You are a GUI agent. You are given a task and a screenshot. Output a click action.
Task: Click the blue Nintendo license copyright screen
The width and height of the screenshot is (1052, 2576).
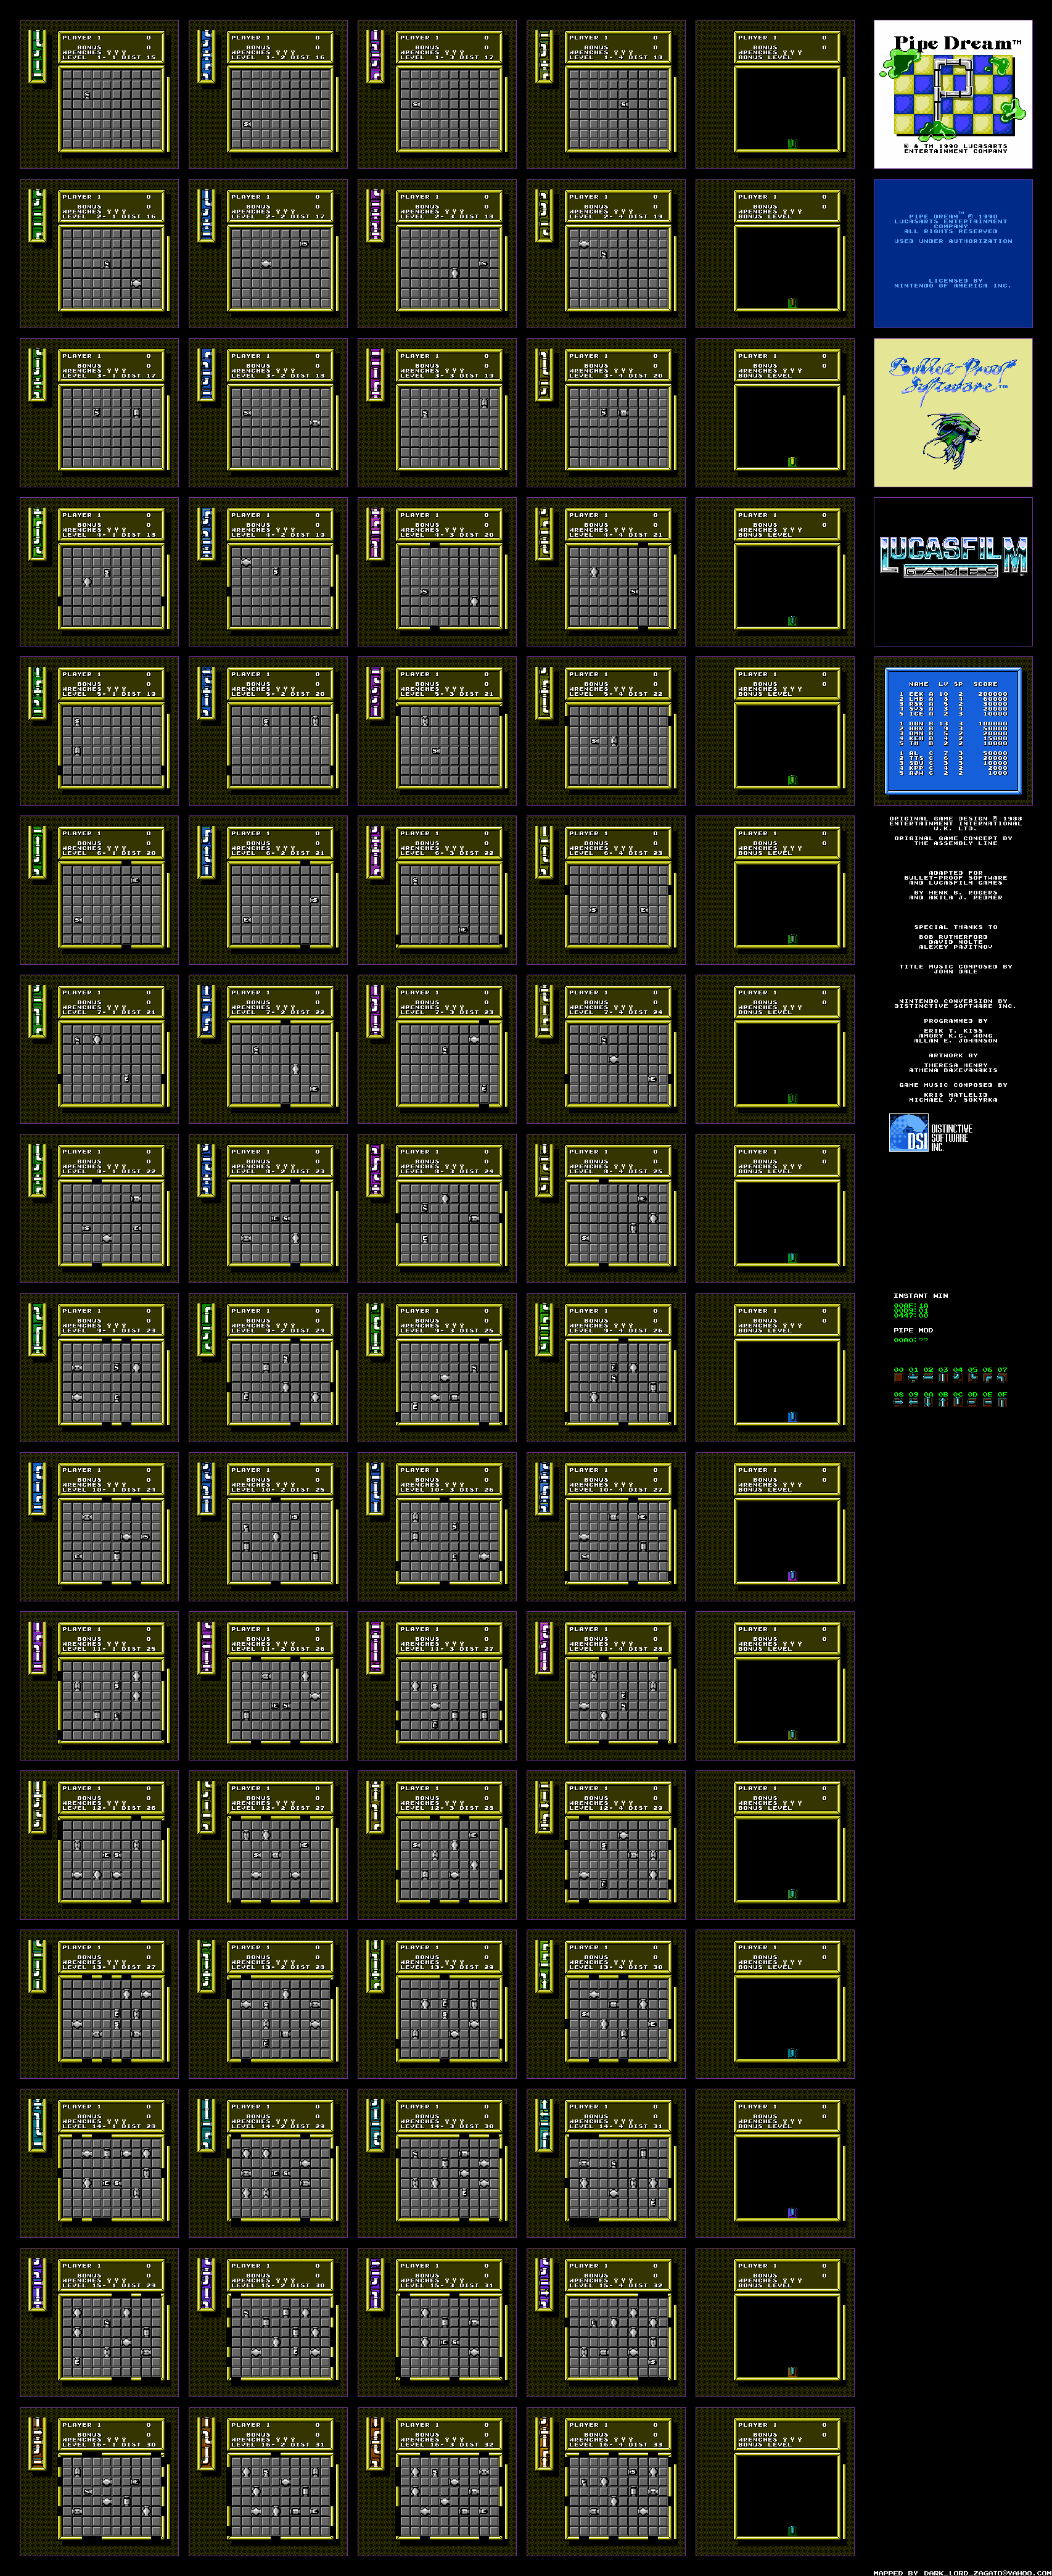click(x=952, y=253)
